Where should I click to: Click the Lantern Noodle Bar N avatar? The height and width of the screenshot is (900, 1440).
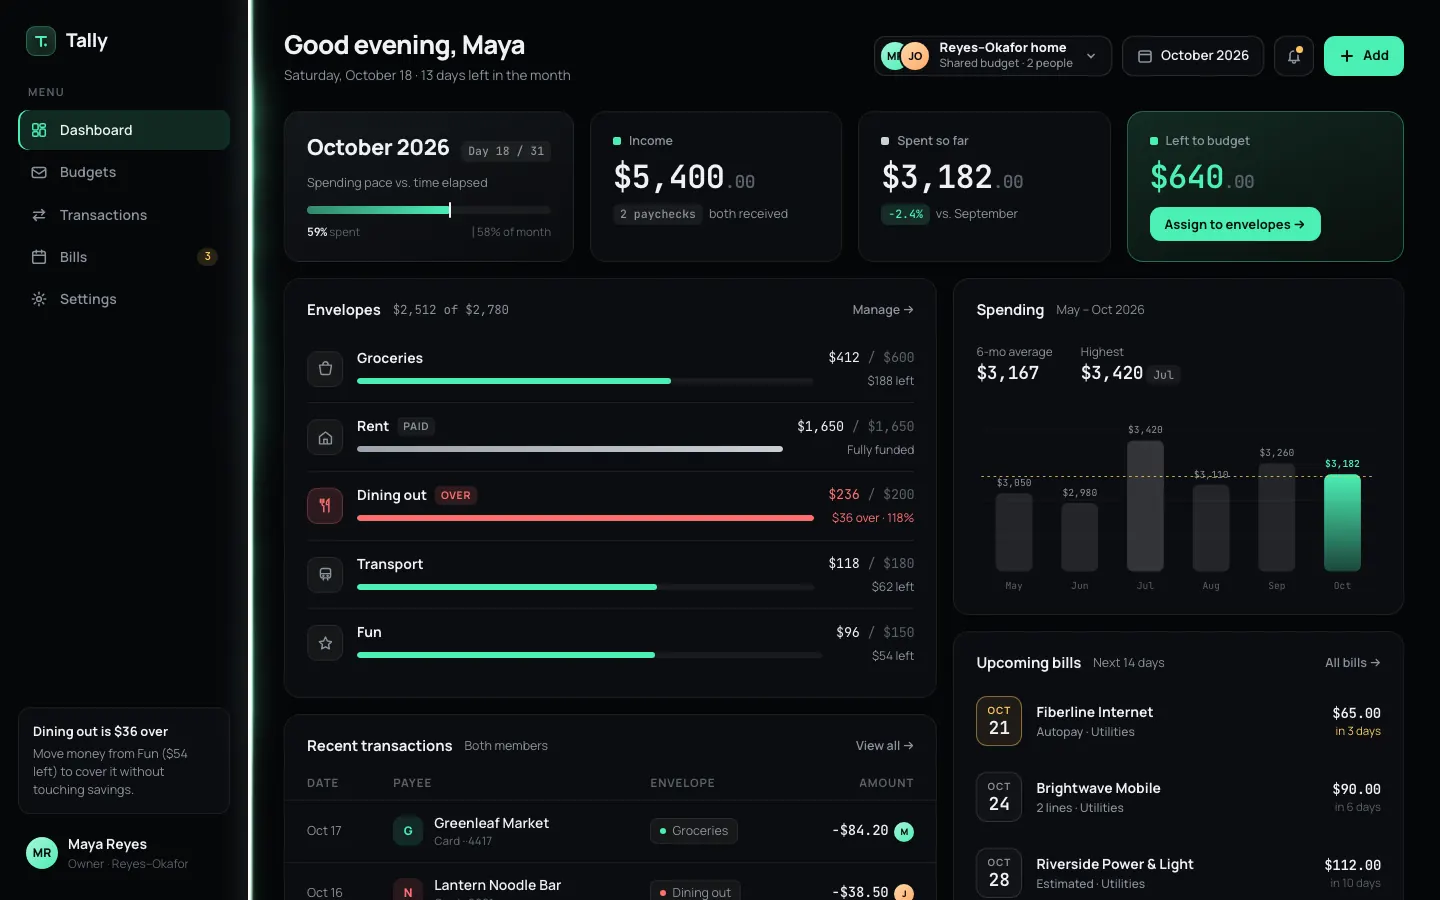(x=408, y=892)
